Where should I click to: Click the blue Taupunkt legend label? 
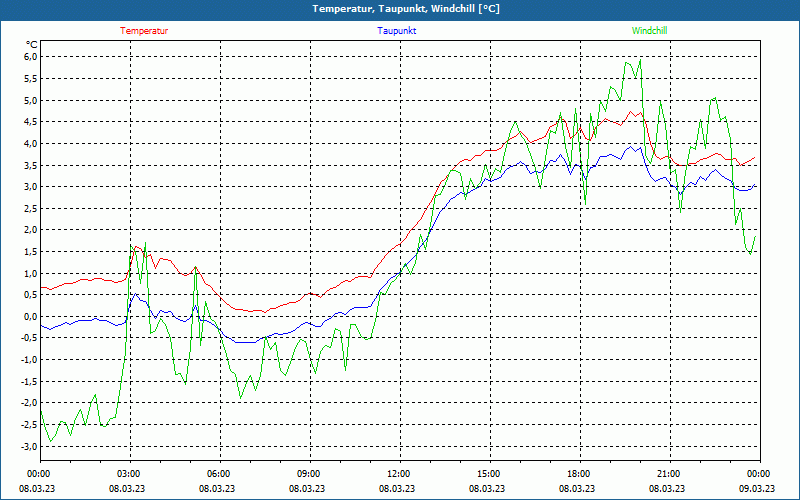[x=396, y=31]
